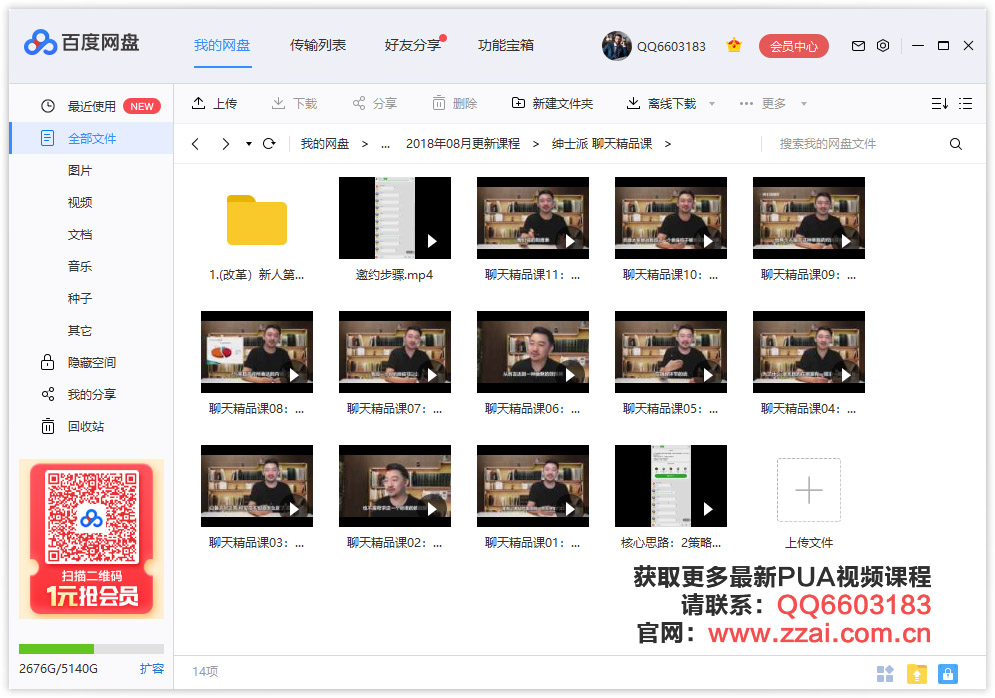
Task: Click 绅士派 聊天精品课 in breadcrumb
Action: point(602,144)
